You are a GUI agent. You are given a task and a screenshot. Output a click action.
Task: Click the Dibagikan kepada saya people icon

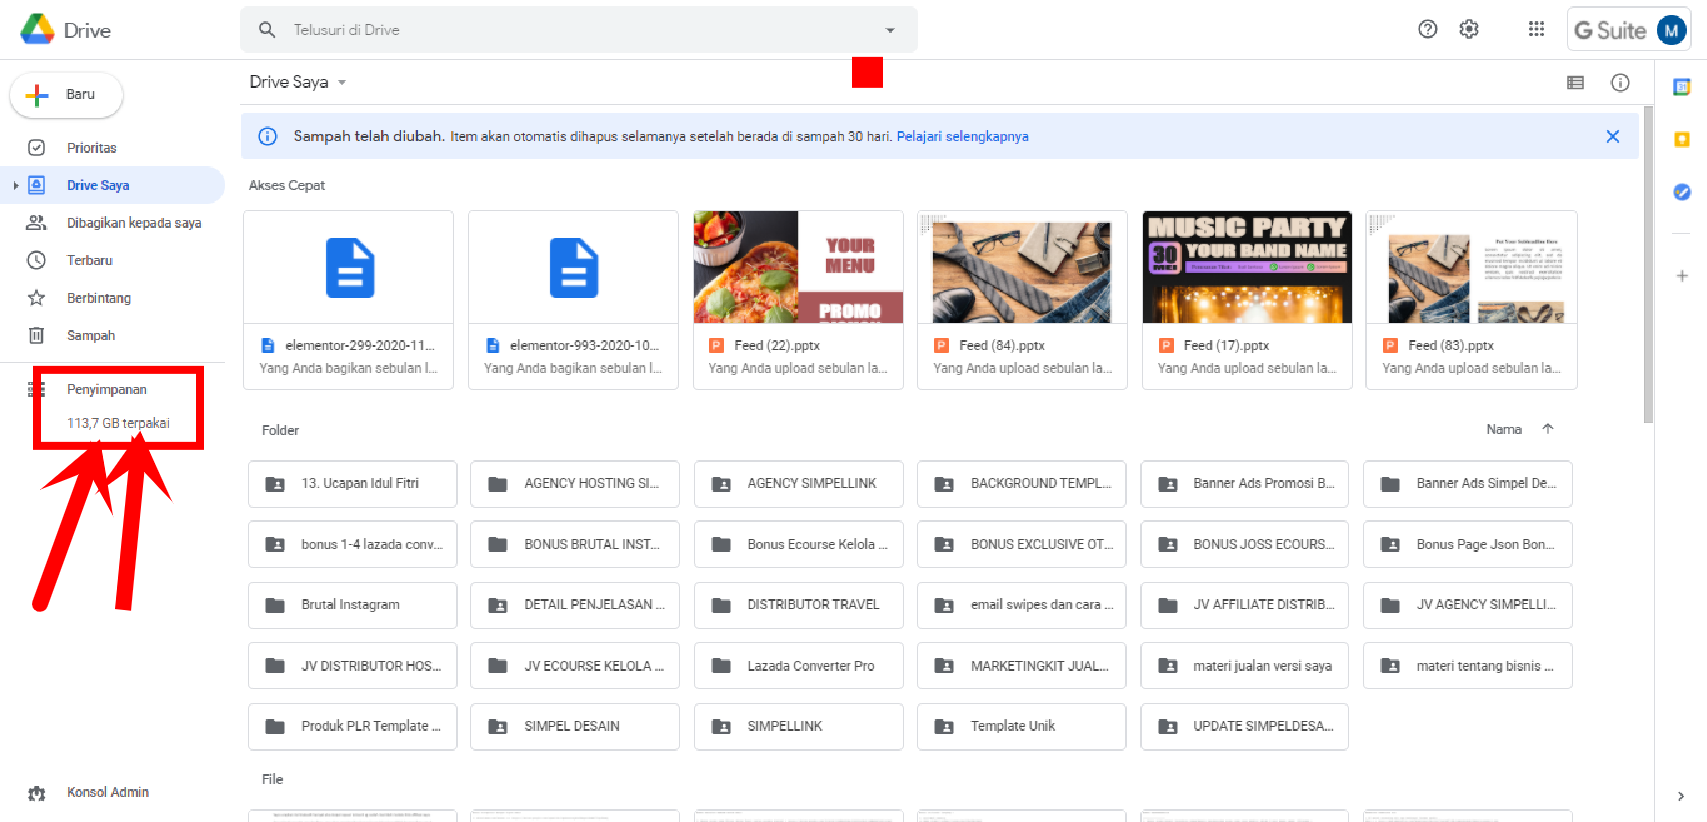click(36, 223)
